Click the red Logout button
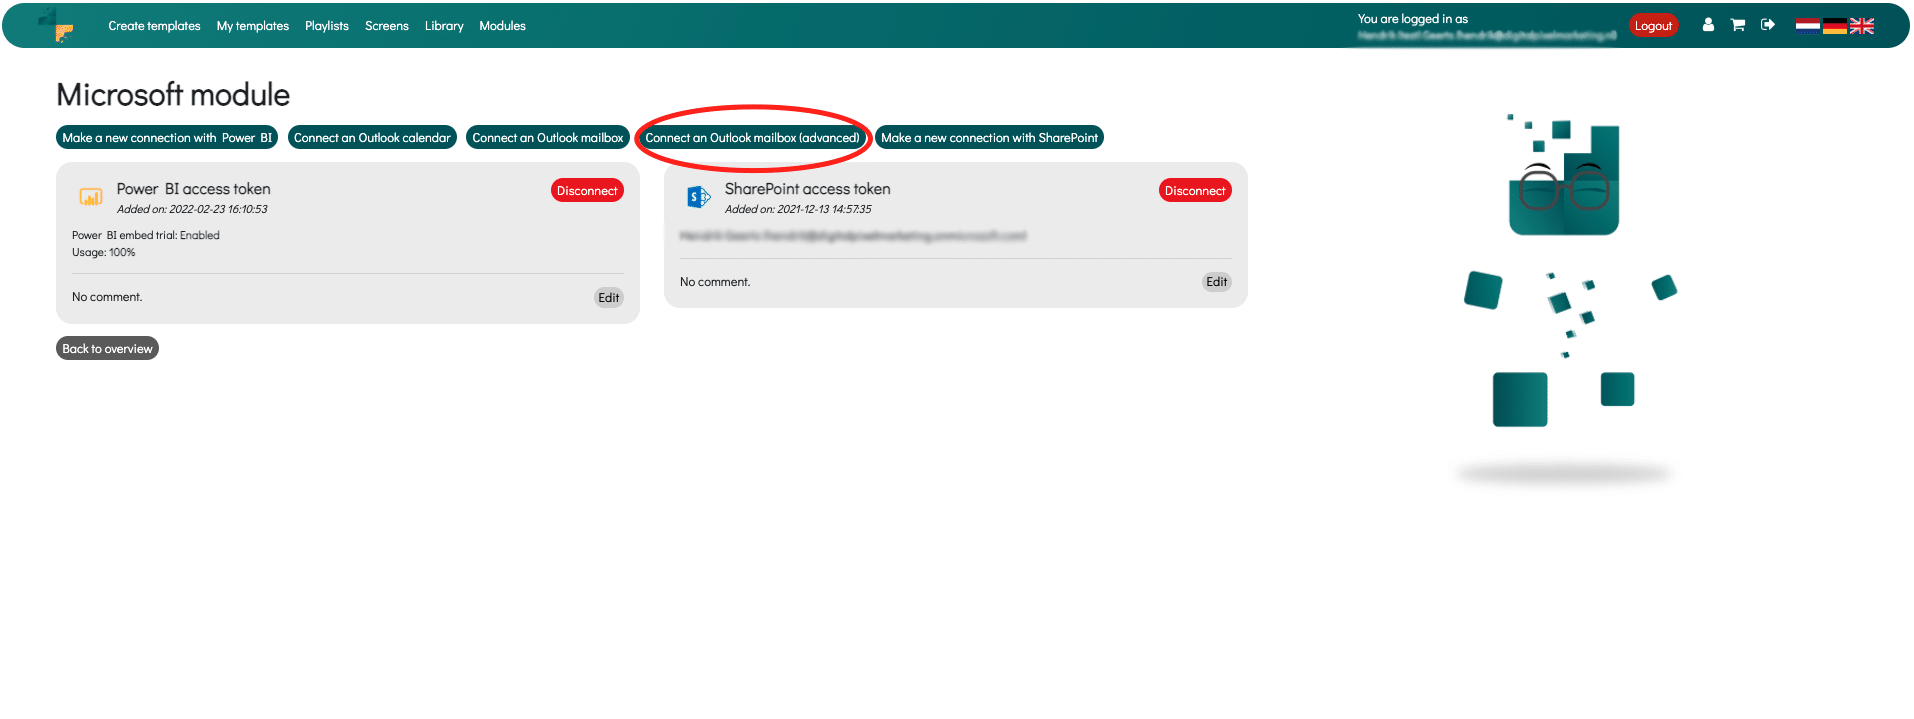 pos(1653,26)
